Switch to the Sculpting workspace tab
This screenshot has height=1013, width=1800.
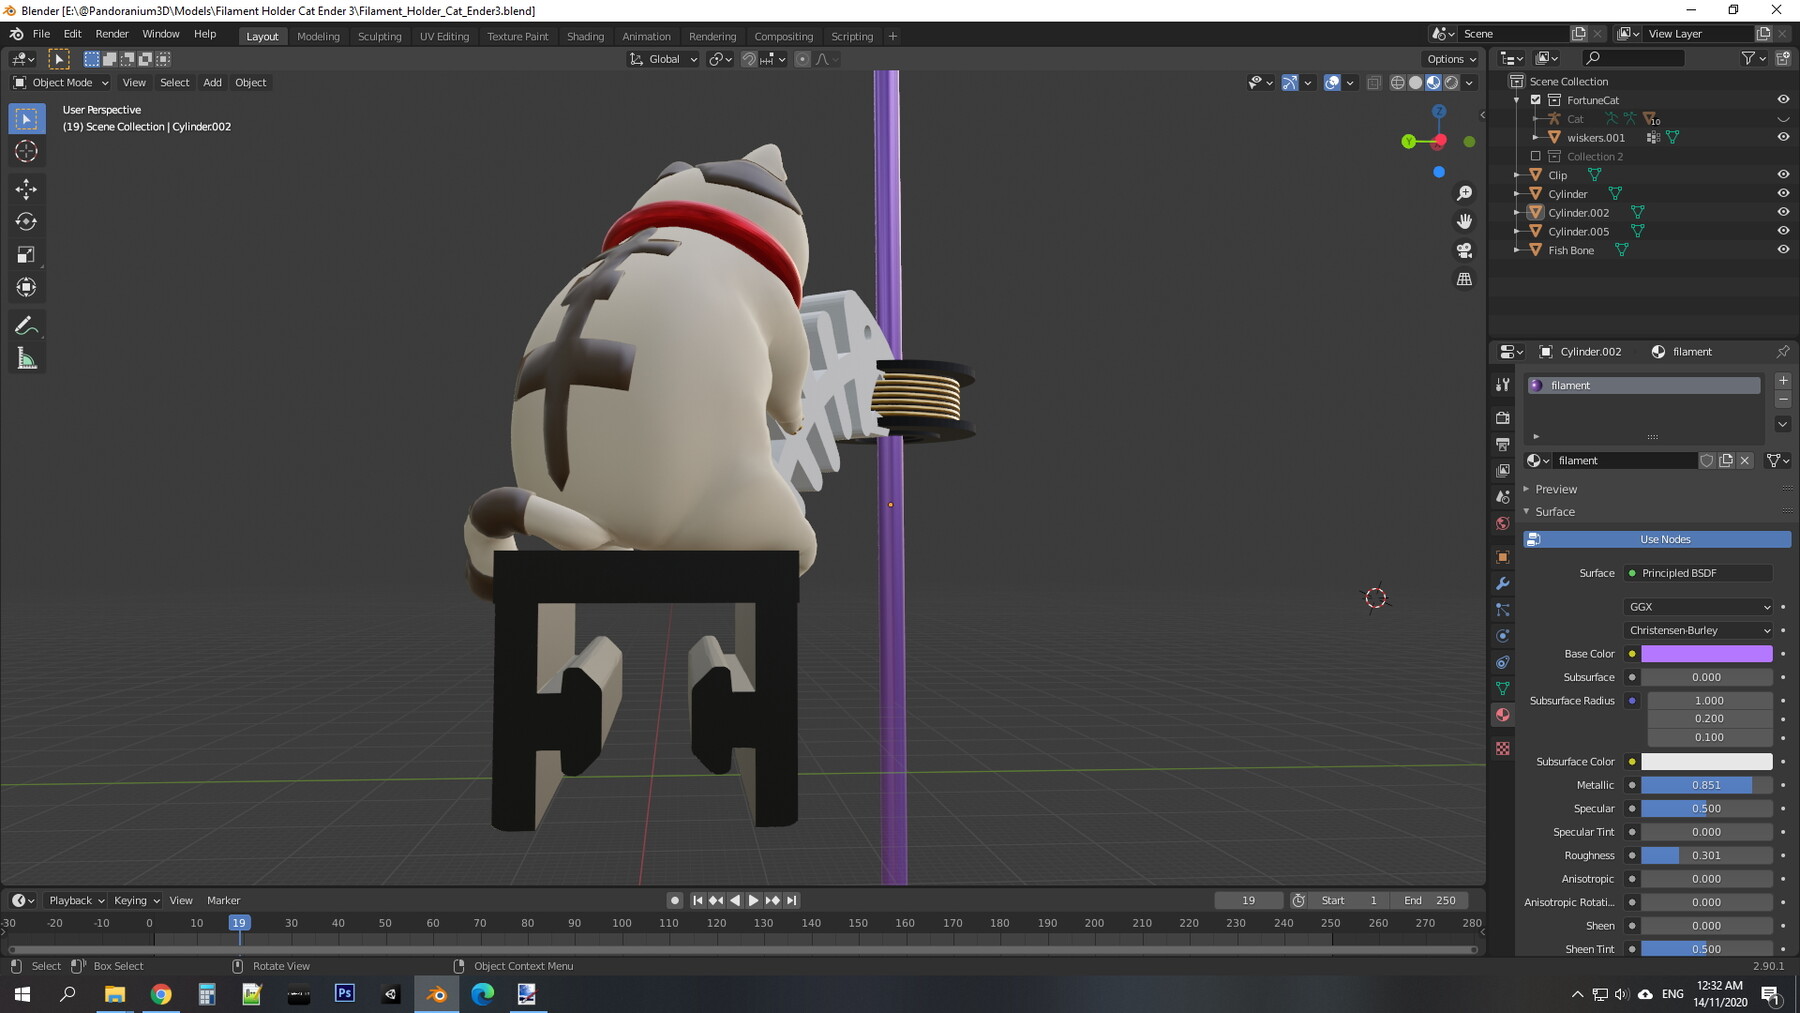pos(379,36)
